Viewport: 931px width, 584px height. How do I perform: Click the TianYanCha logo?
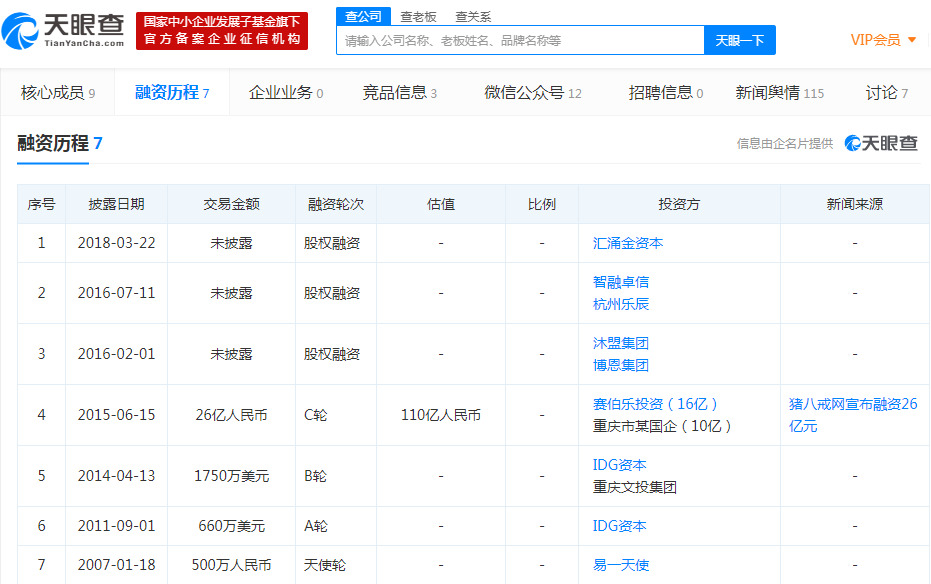pos(64,31)
